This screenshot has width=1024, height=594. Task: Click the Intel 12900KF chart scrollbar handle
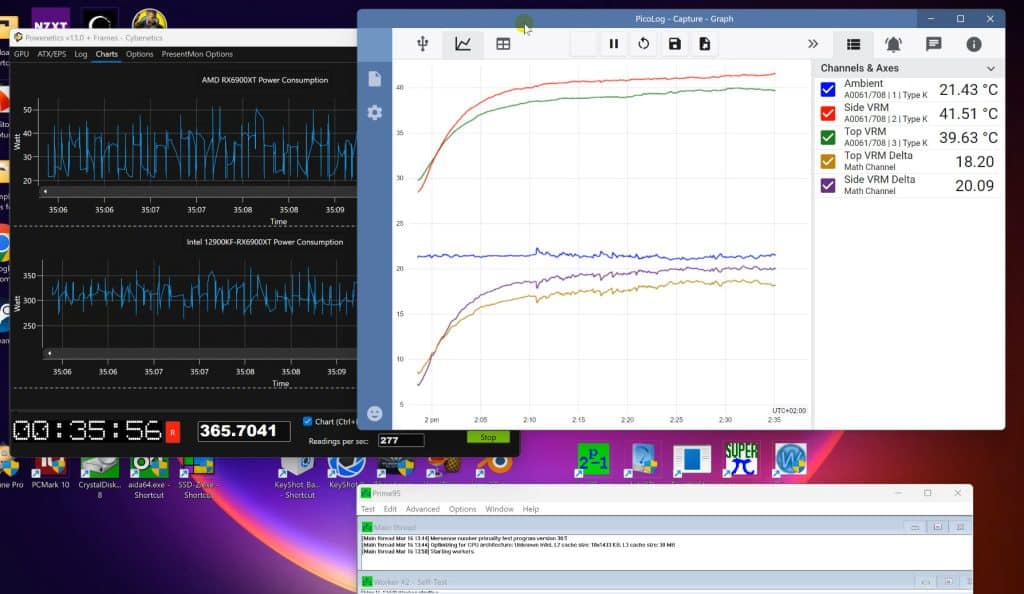[49, 353]
